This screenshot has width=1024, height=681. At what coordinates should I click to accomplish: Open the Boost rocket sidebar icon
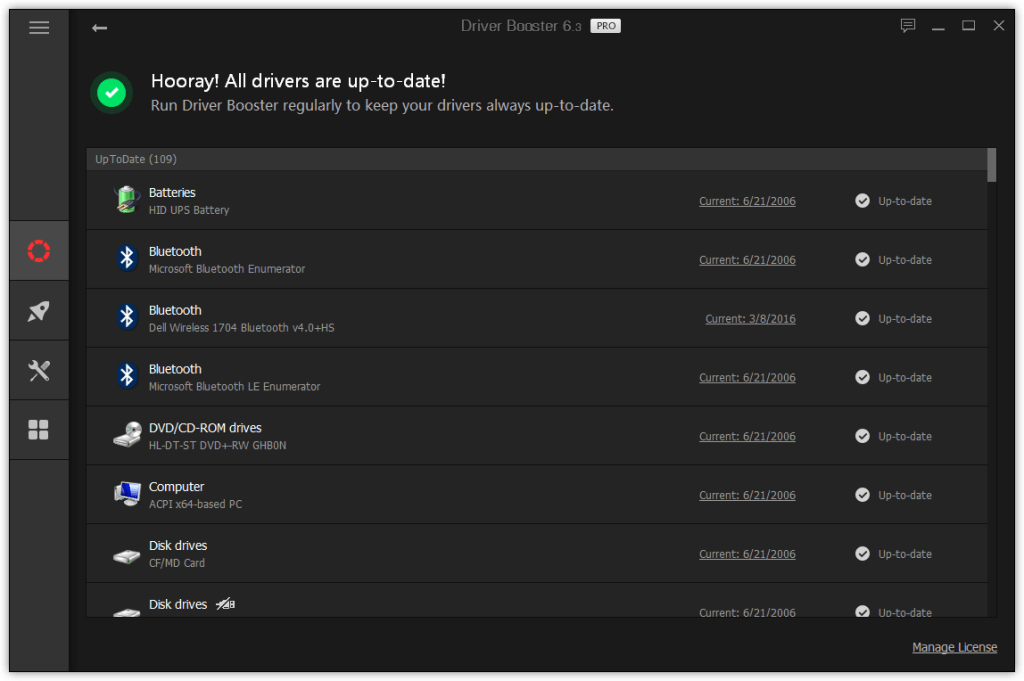point(39,311)
